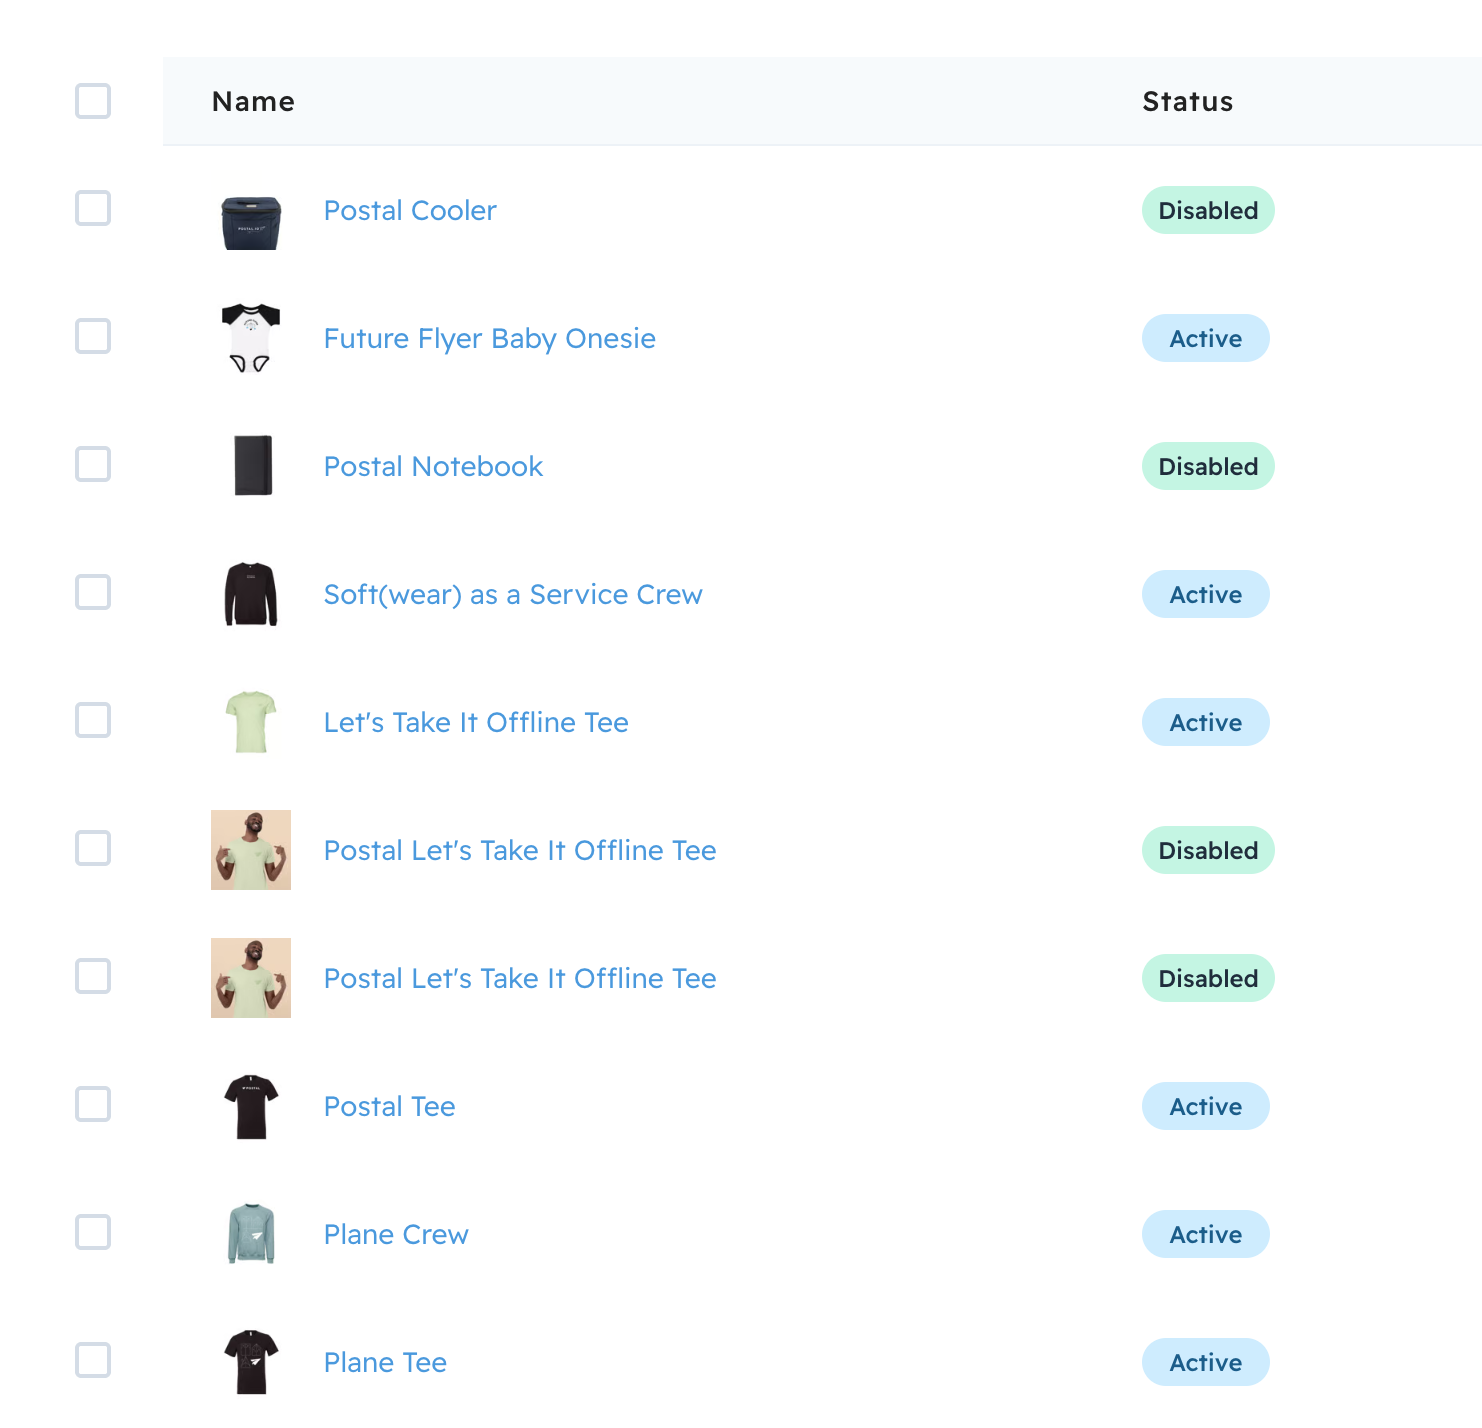Select the Future Flyer Baby Onesie checkbox
The image size is (1482, 1428).
coord(93,337)
